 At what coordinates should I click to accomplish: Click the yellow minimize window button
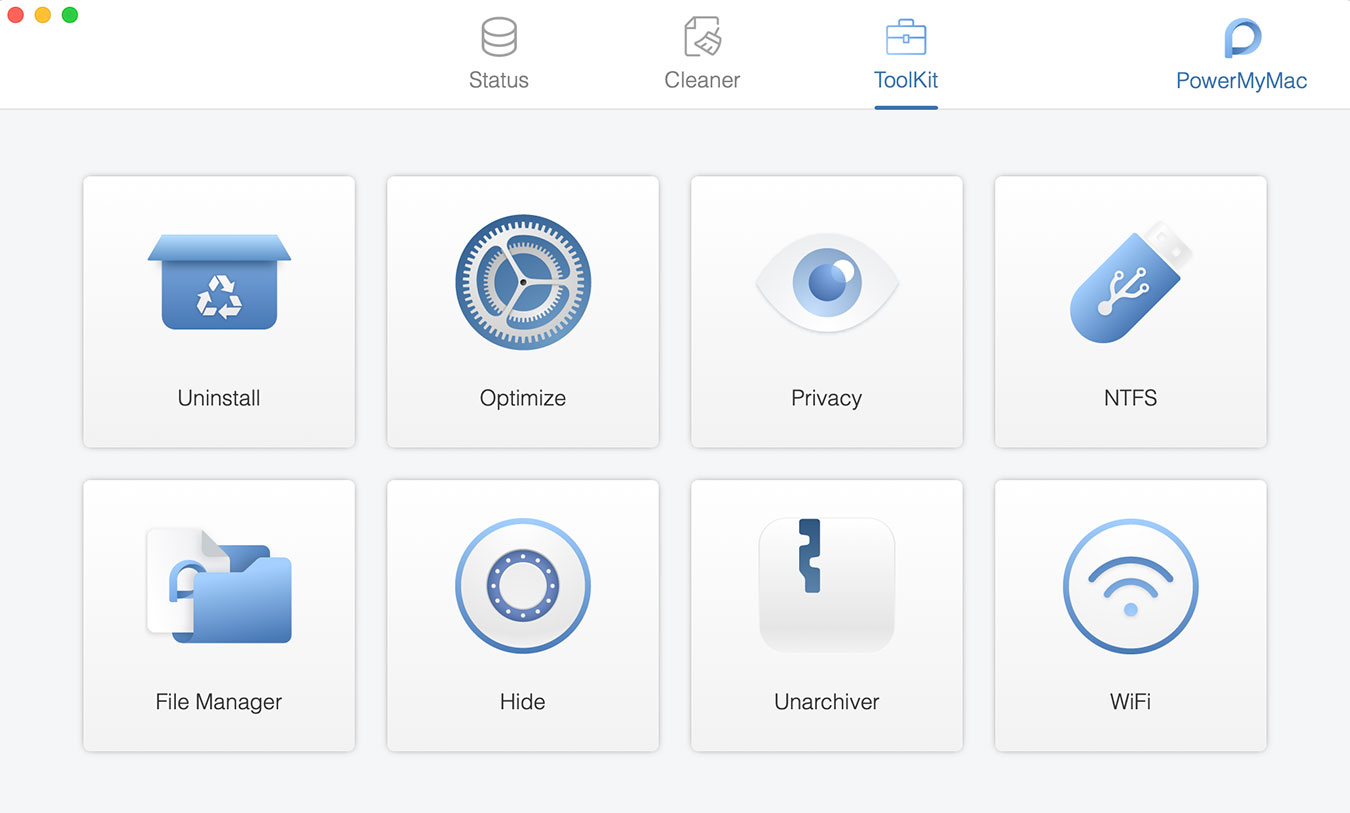[x=42, y=16]
